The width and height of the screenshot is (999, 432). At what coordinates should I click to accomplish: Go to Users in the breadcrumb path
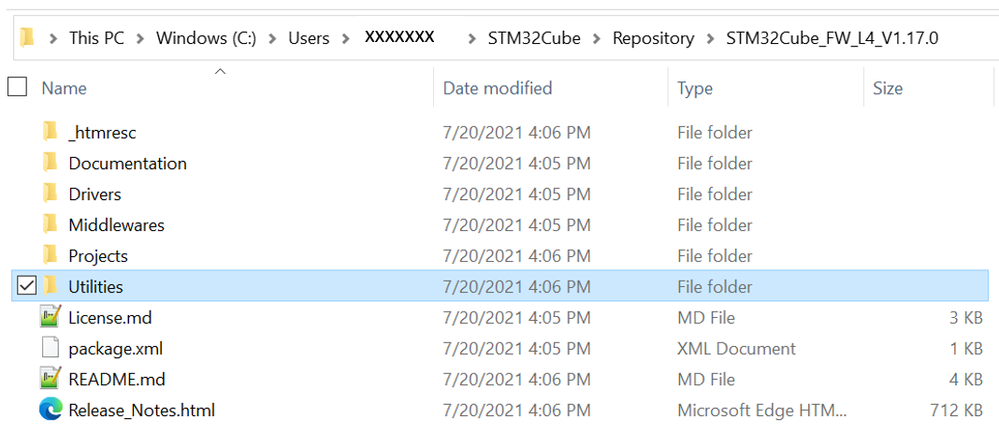click(x=308, y=38)
